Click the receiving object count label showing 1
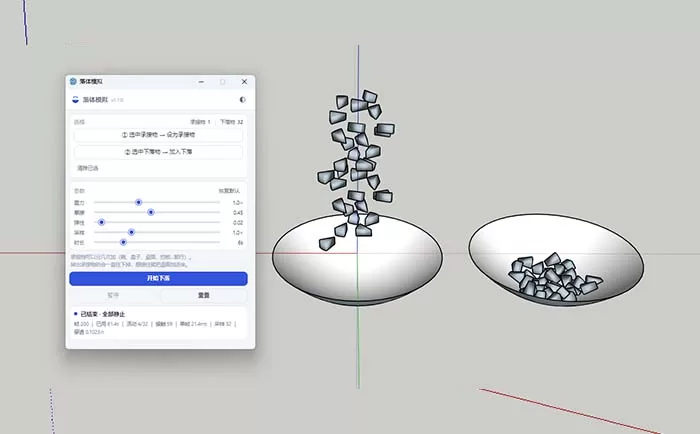This screenshot has height=434, width=700. click(x=200, y=122)
